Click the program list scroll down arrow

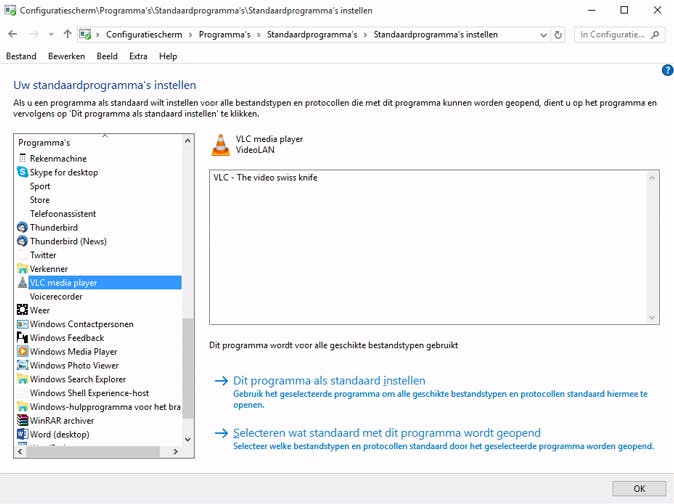[x=188, y=439]
